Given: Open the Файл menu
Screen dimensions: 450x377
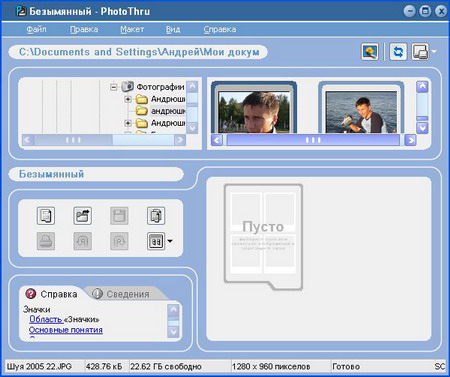Looking at the screenshot, I should coord(36,29).
